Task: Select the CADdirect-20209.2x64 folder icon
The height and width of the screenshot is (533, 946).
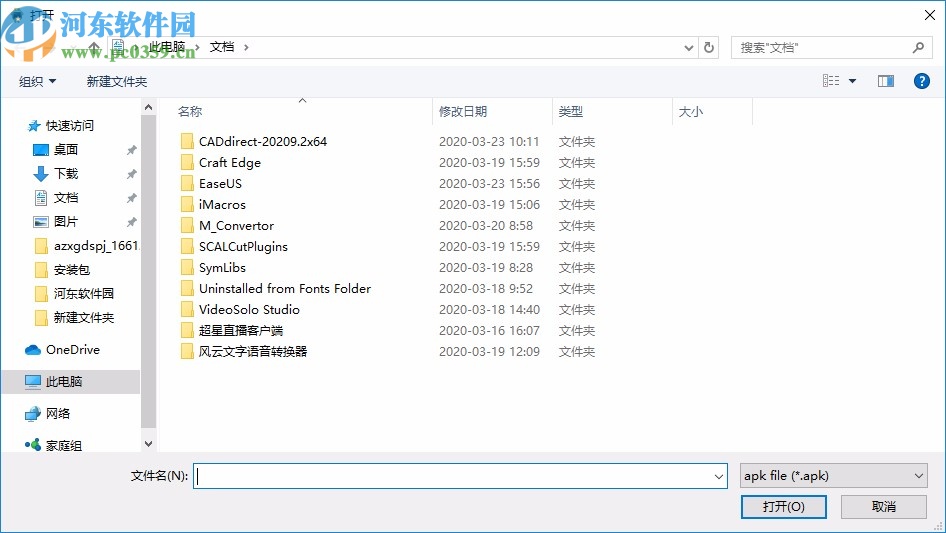Action: 187,142
